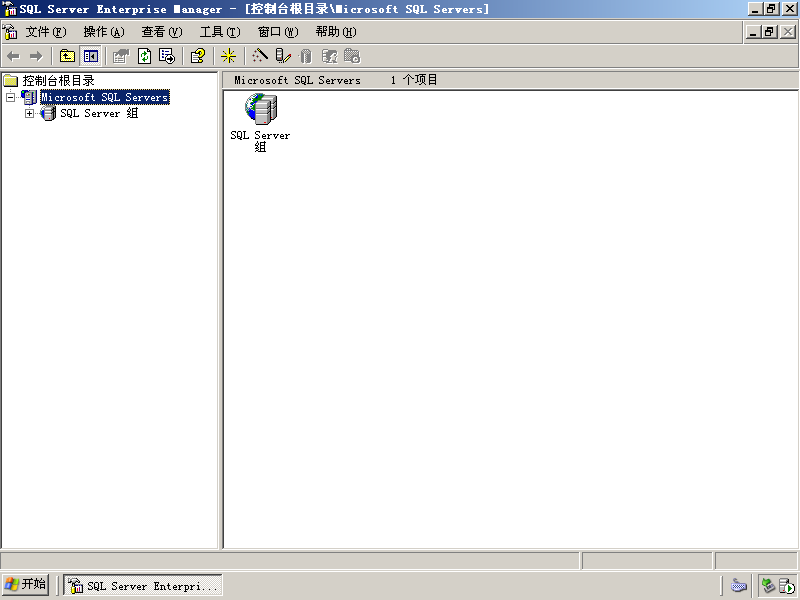Viewport: 800px width, 600px height.
Task: Open the 帮助(H) menu
Action: point(336,32)
